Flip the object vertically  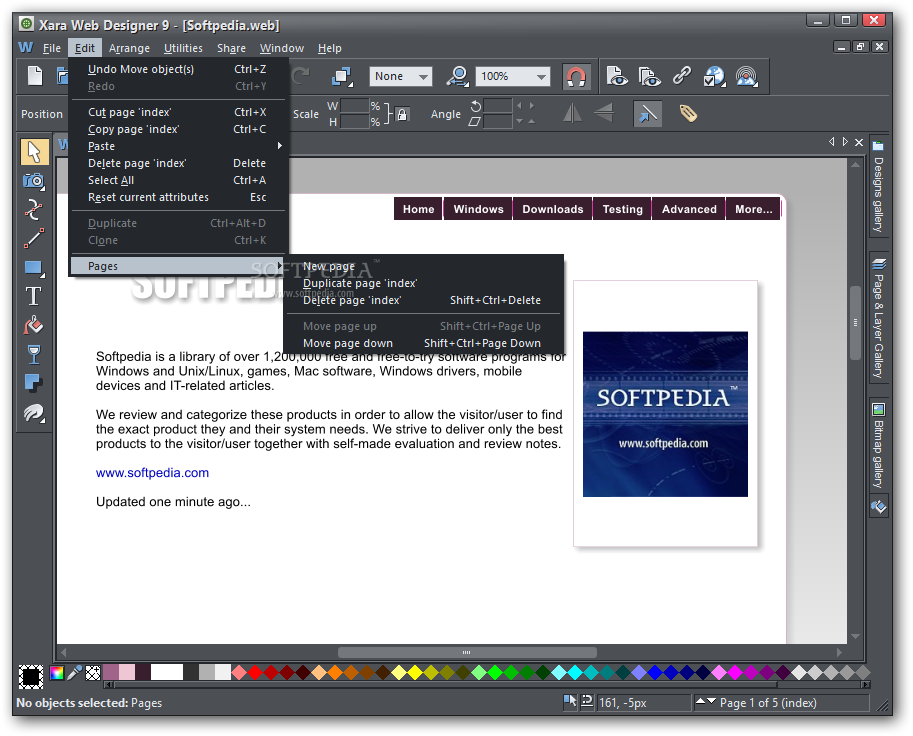[604, 113]
